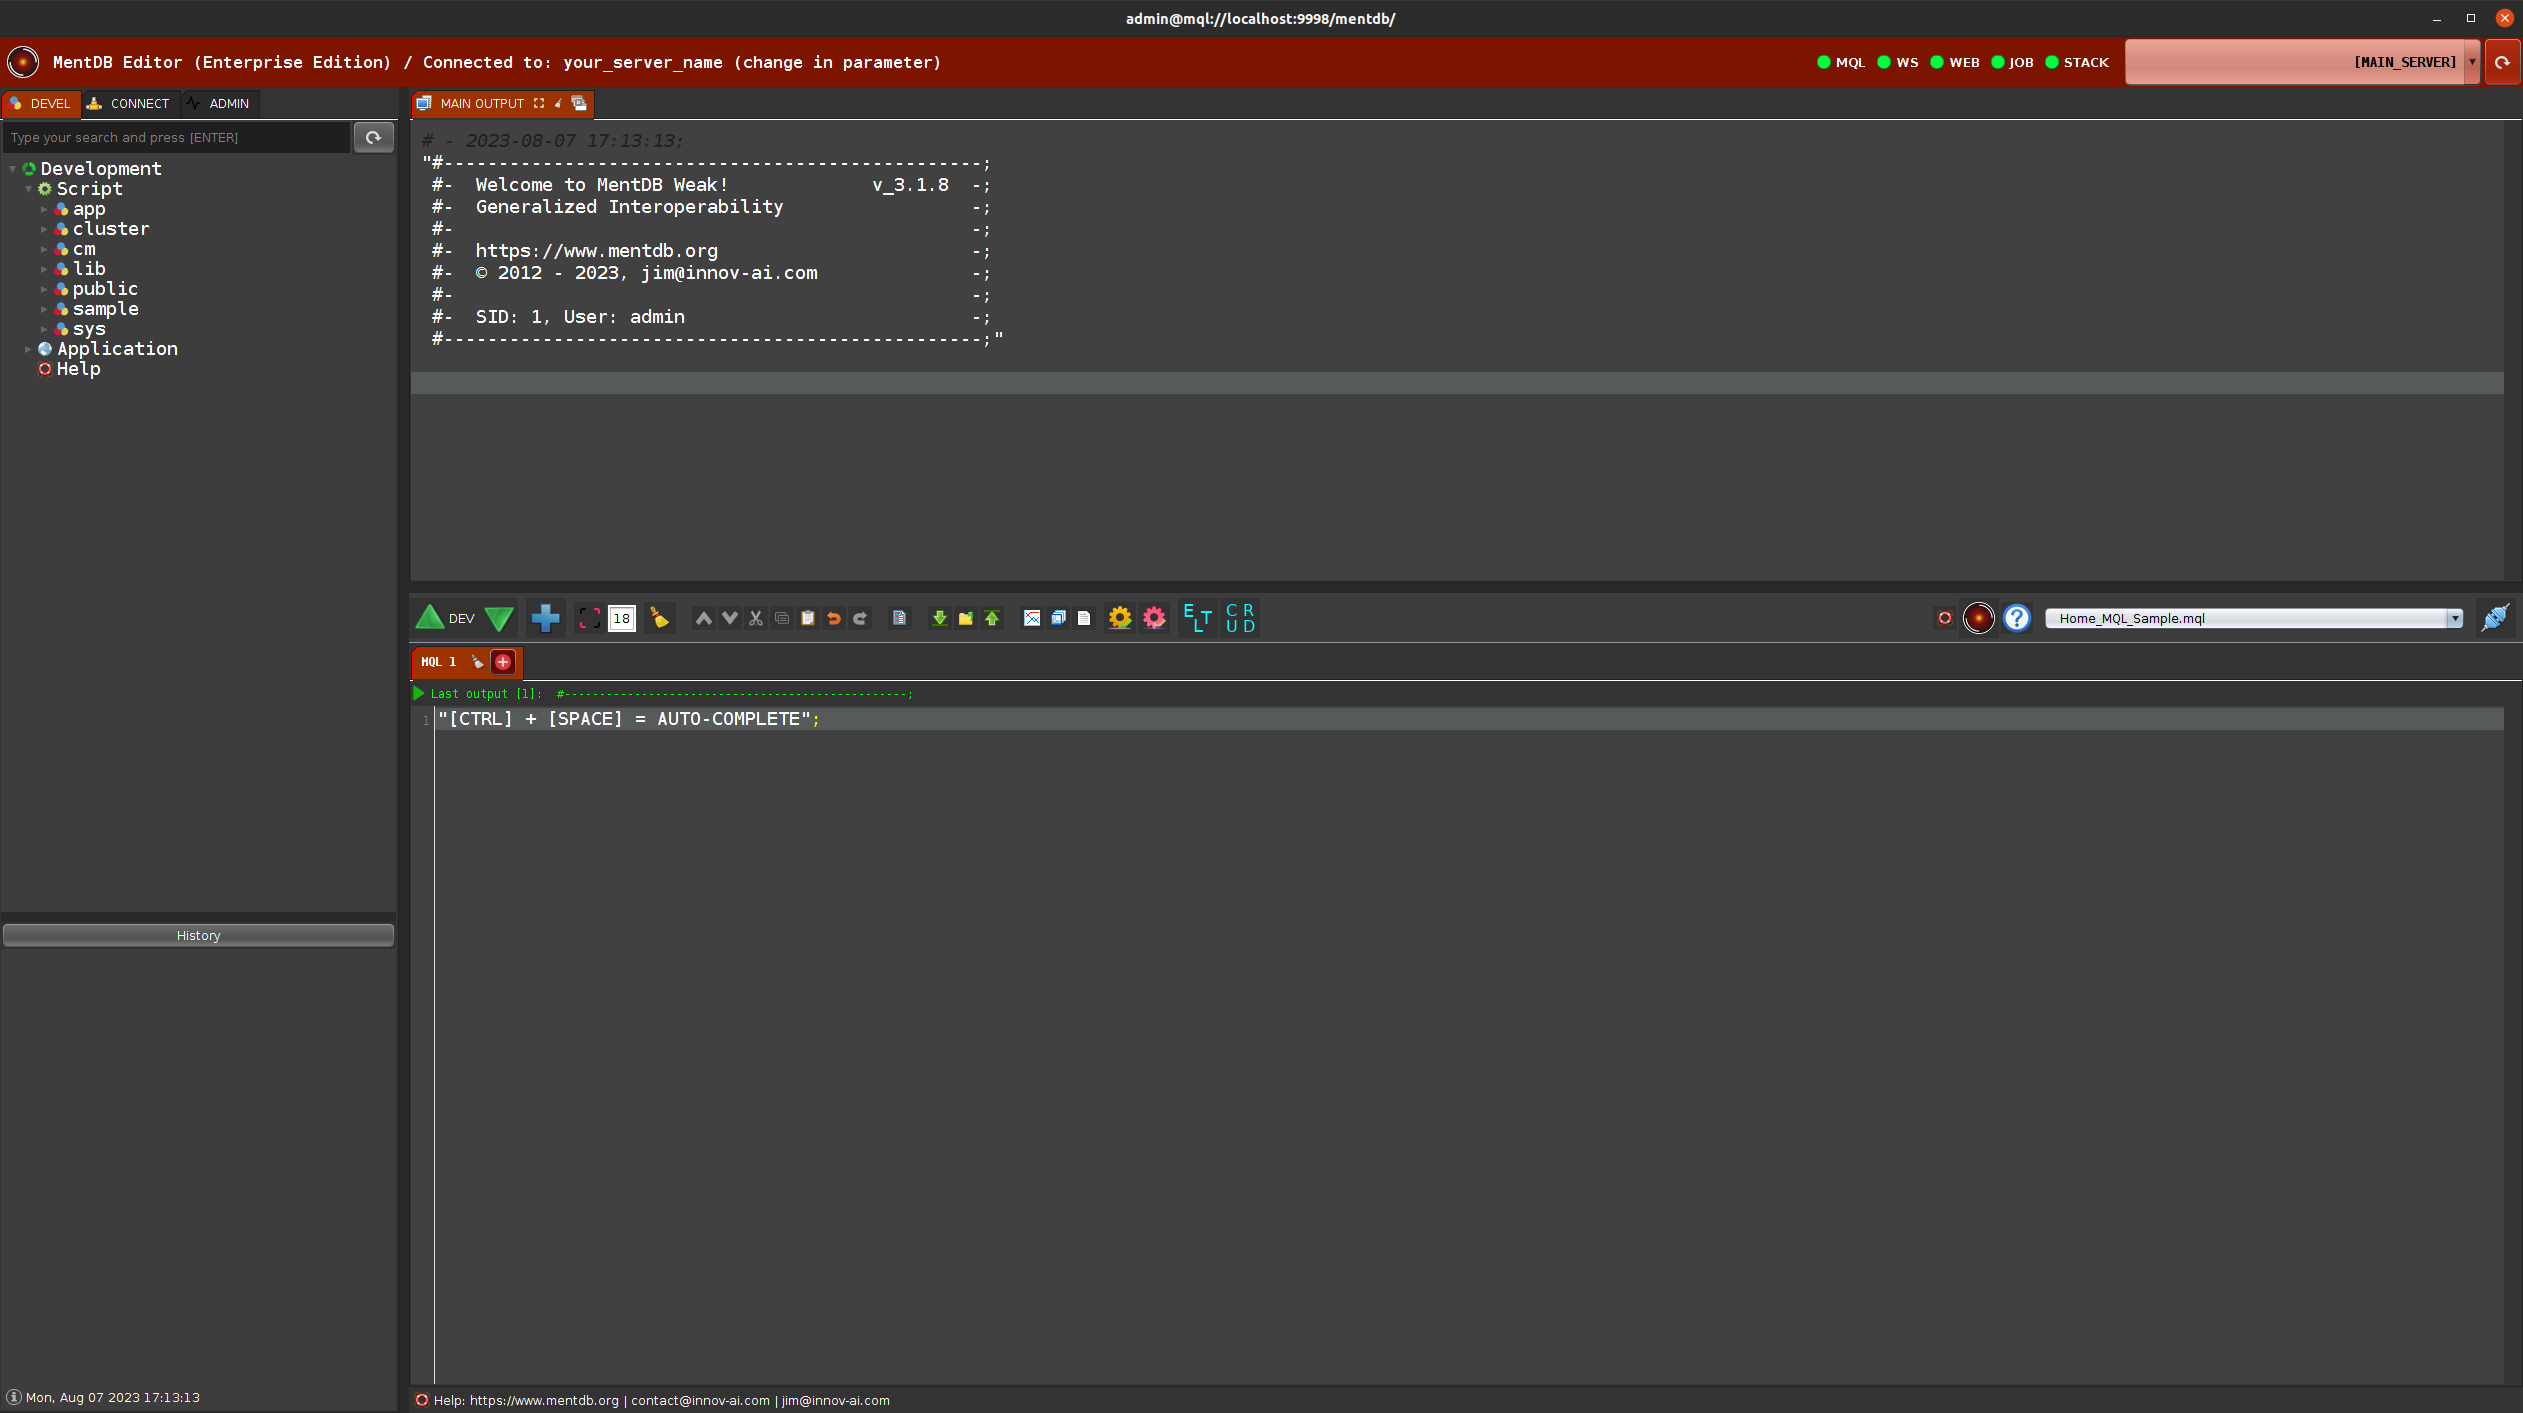Image resolution: width=2523 pixels, height=1413 pixels.
Task: Click the blue plus icon in toolbar
Action: coord(545,618)
